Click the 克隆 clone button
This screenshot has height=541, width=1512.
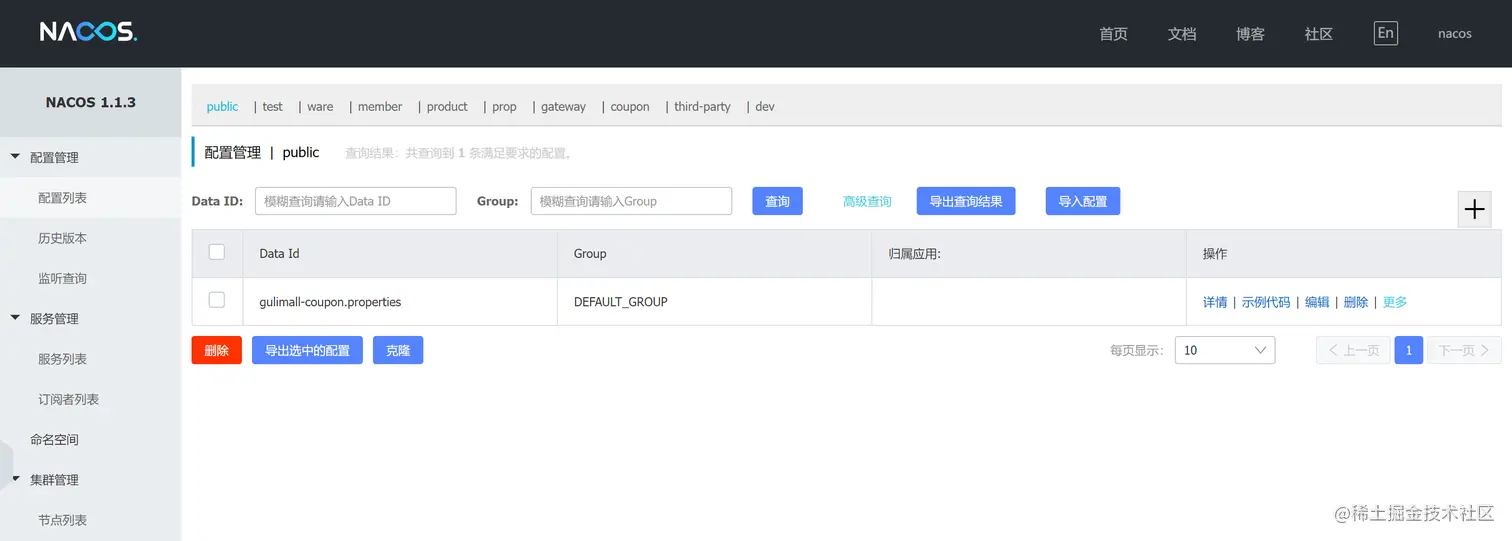(x=398, y=350)
